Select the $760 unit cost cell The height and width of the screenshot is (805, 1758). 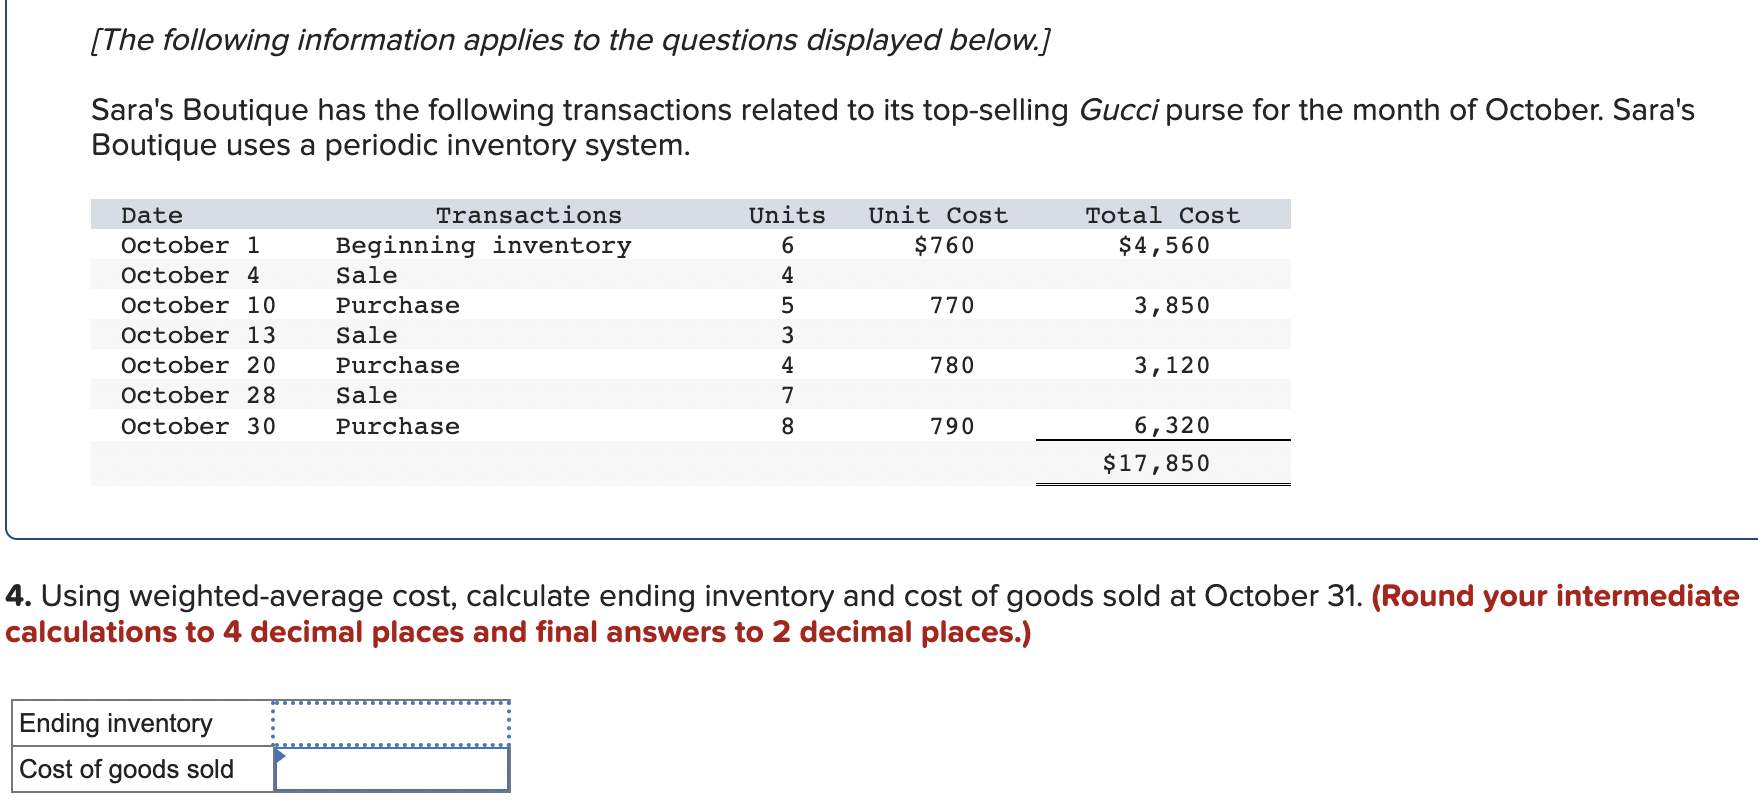943,245
